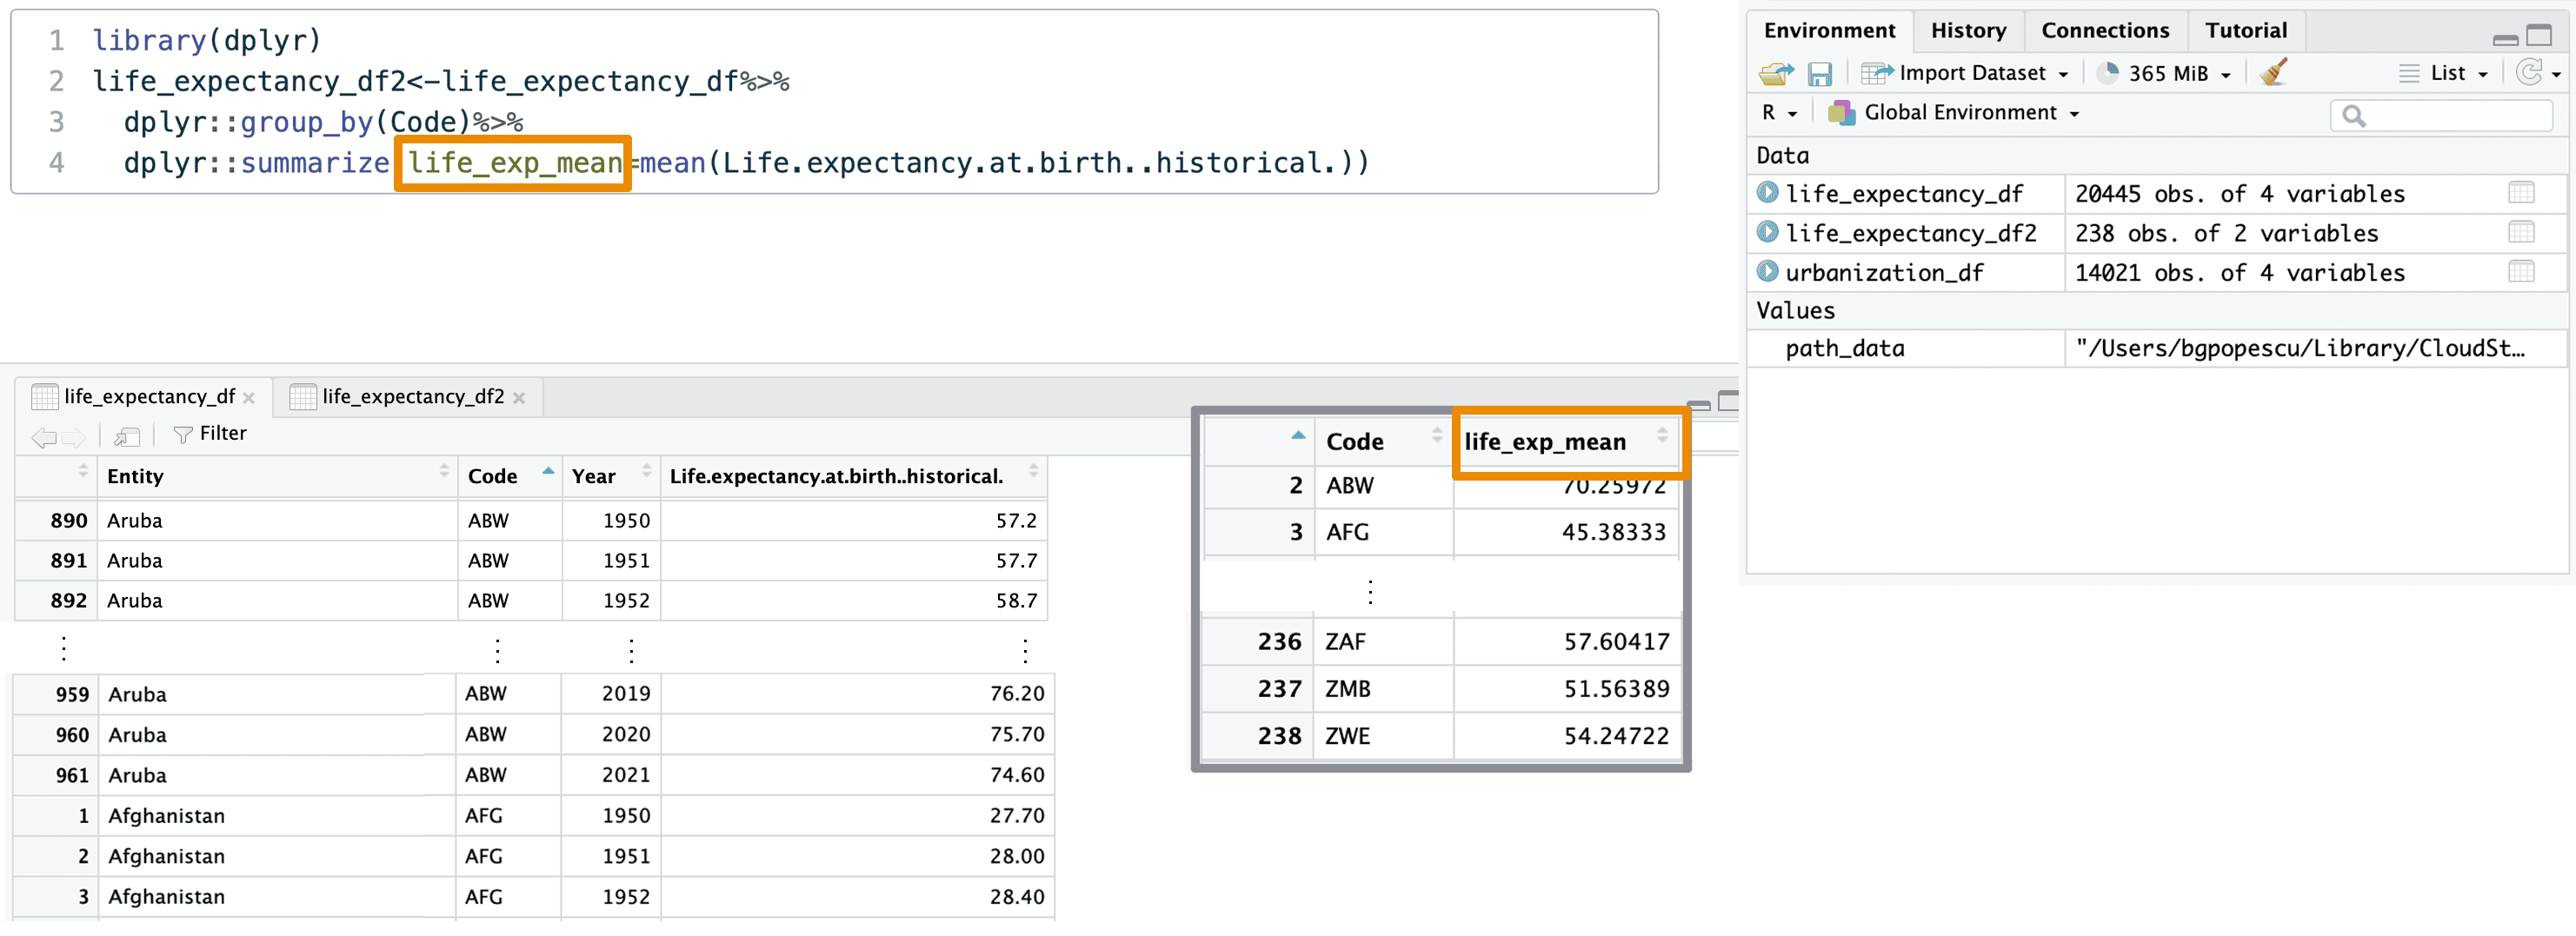
Task: Open the Global Environment dropdown
Action: pyautogui.click(x=1958, y=113)
